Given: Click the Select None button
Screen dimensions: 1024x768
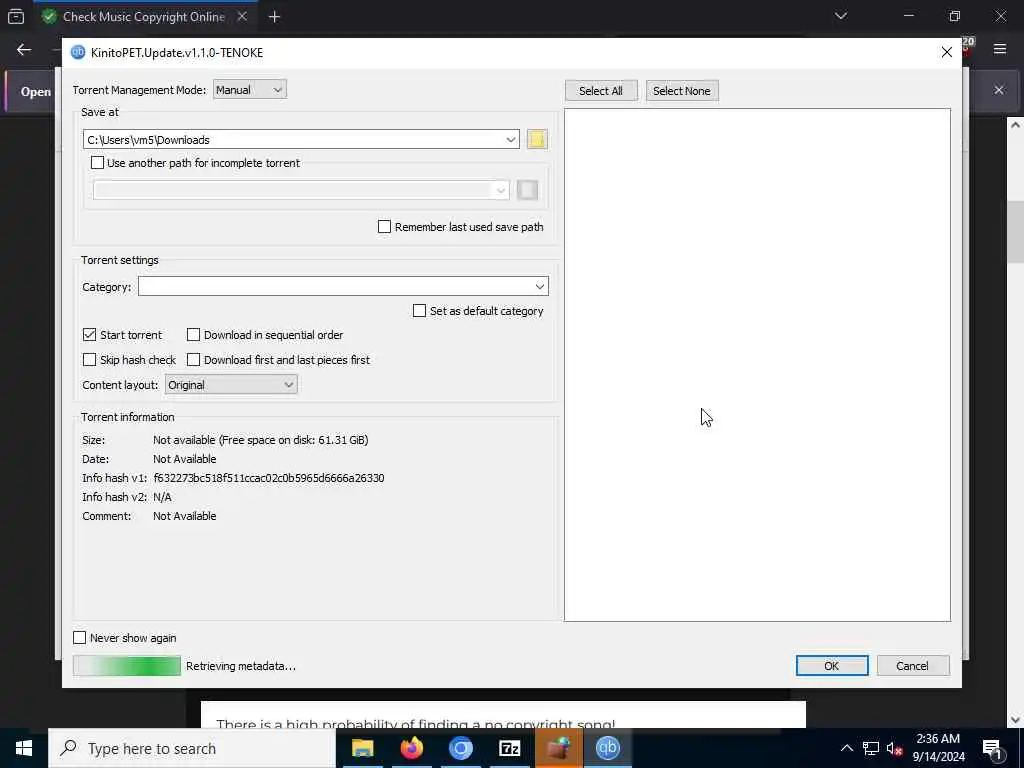Looking at the screenshot, I should pyautogui.click(x=682, y=91).
